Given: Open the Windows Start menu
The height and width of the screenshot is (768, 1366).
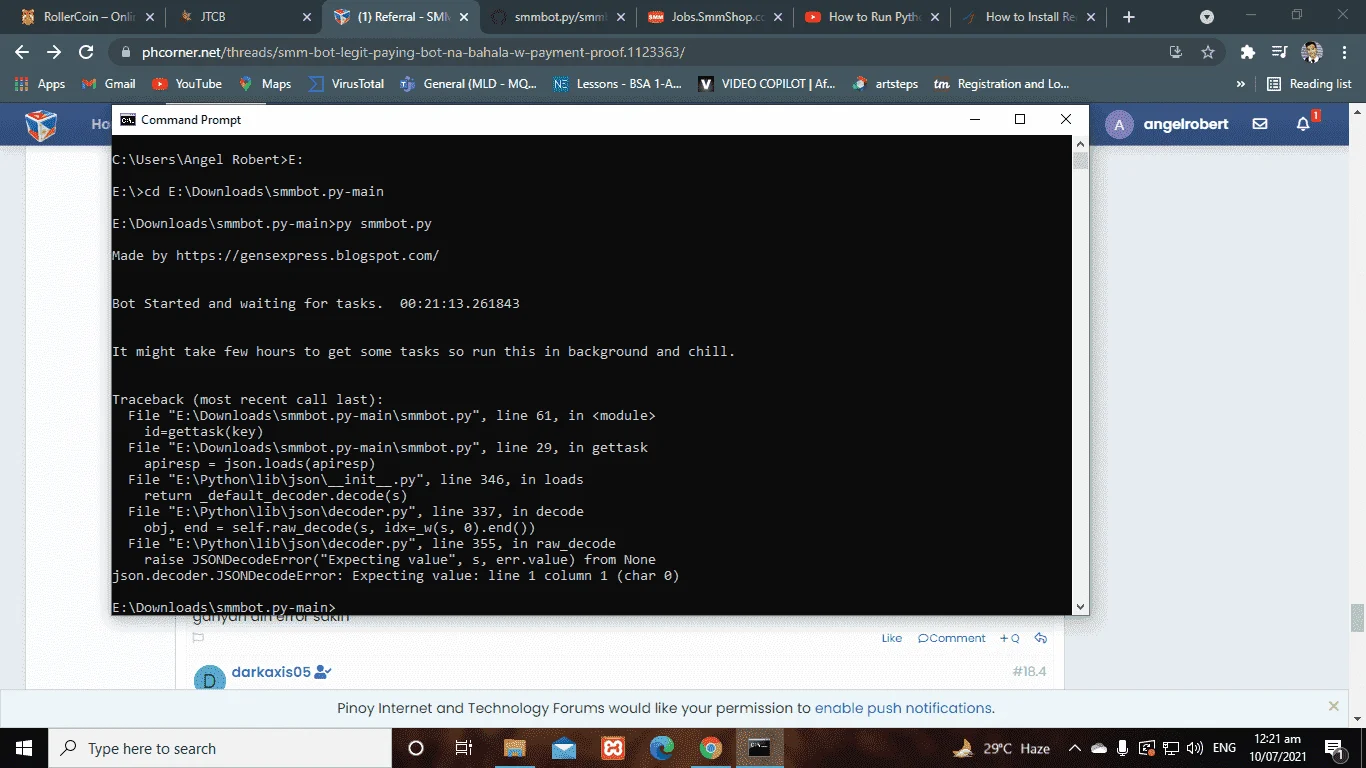Looking at the screenshot, I should [24, 748].
